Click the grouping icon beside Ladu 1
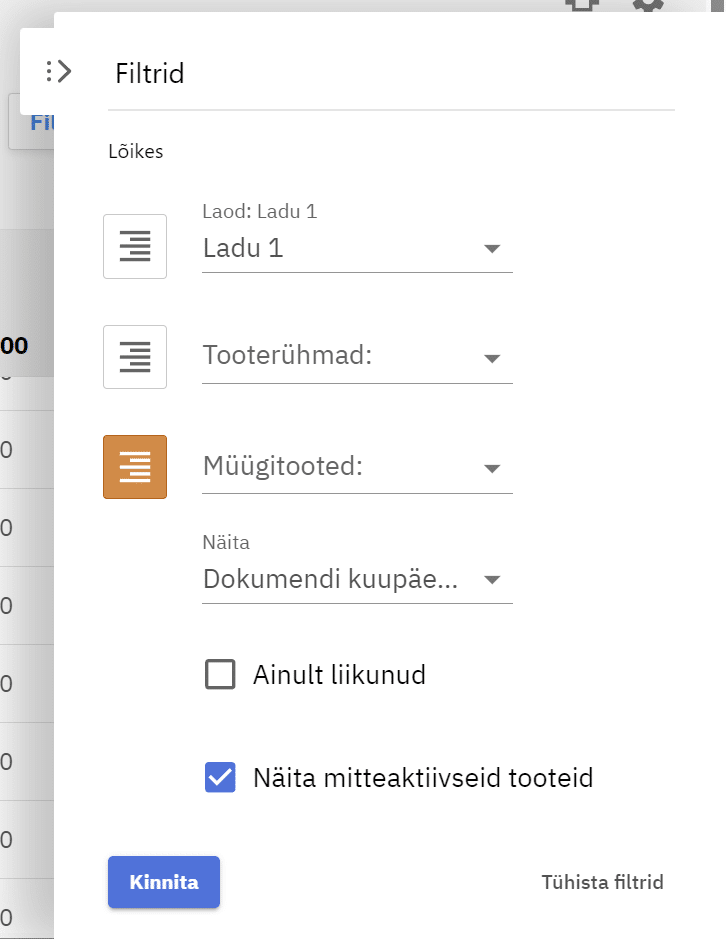The height and width of the screenshot is (939, 726). coord(135,246)
